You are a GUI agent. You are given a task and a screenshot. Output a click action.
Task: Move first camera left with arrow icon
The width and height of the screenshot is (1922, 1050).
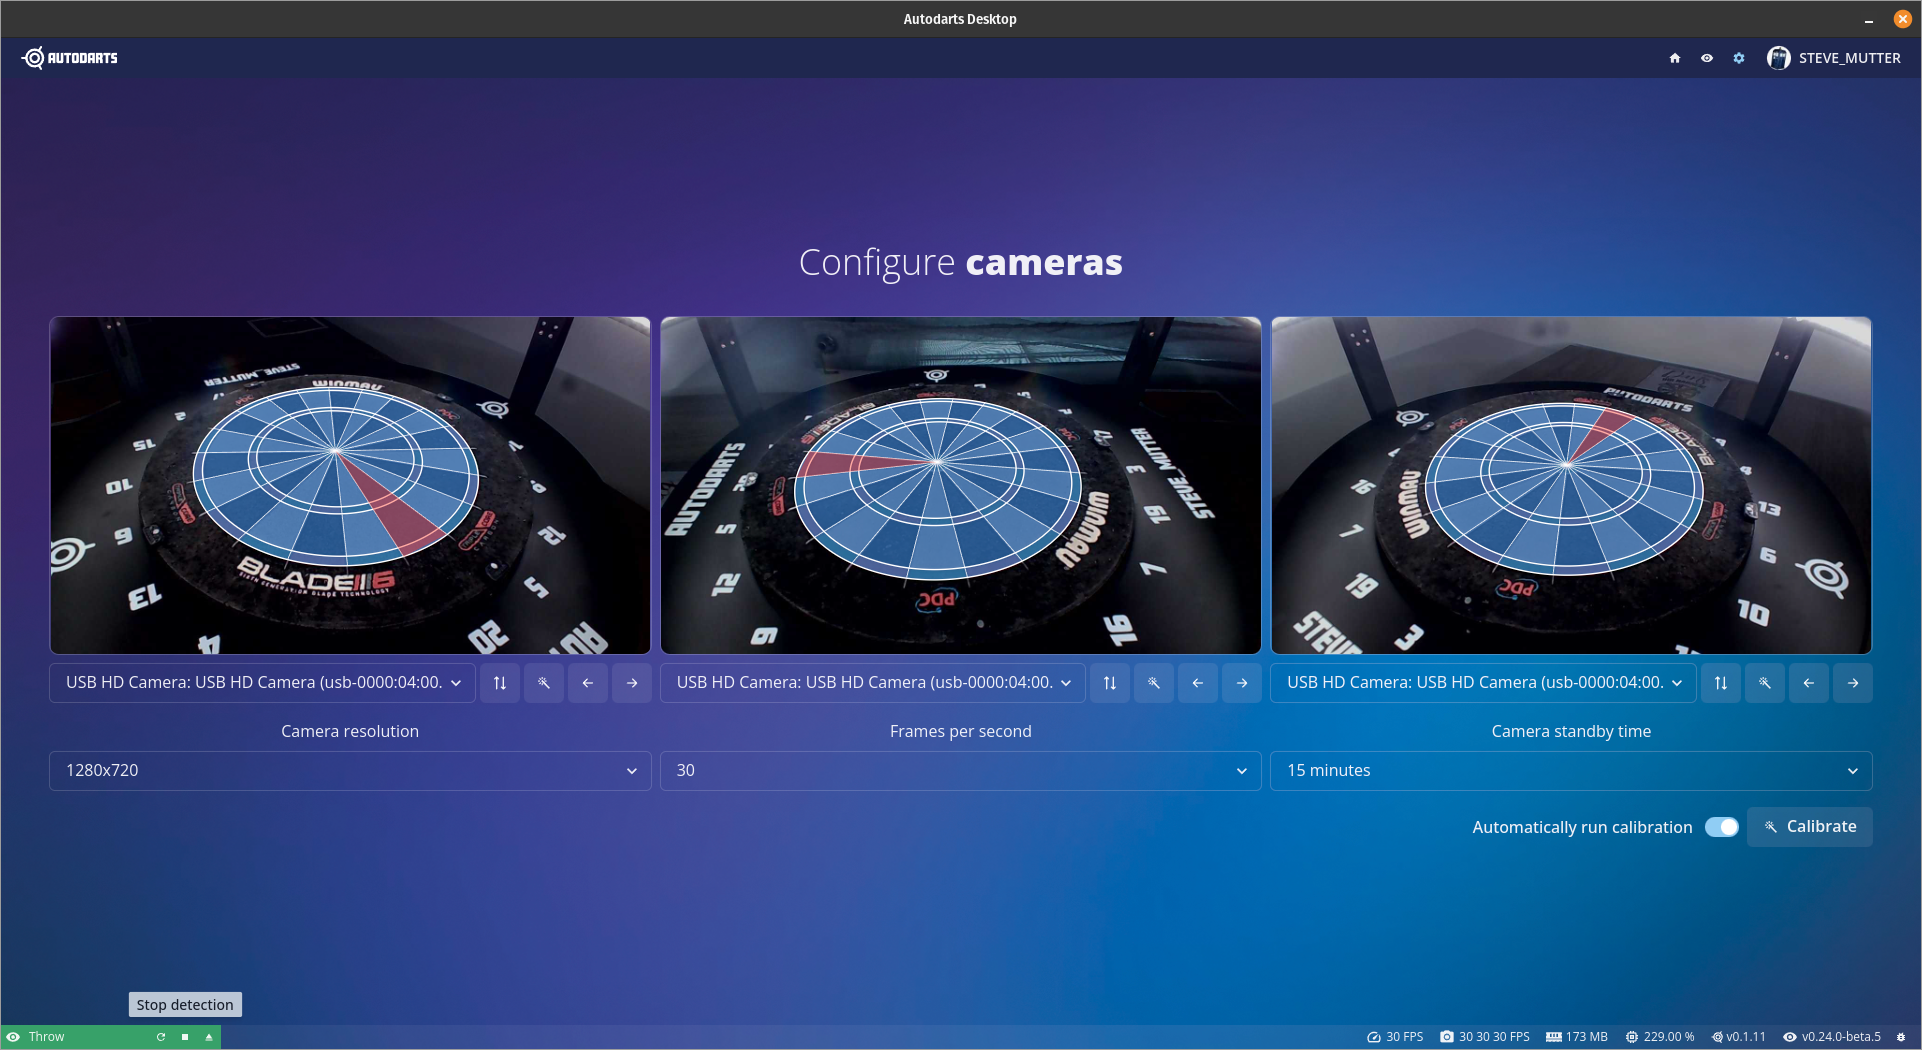(588, 683)
